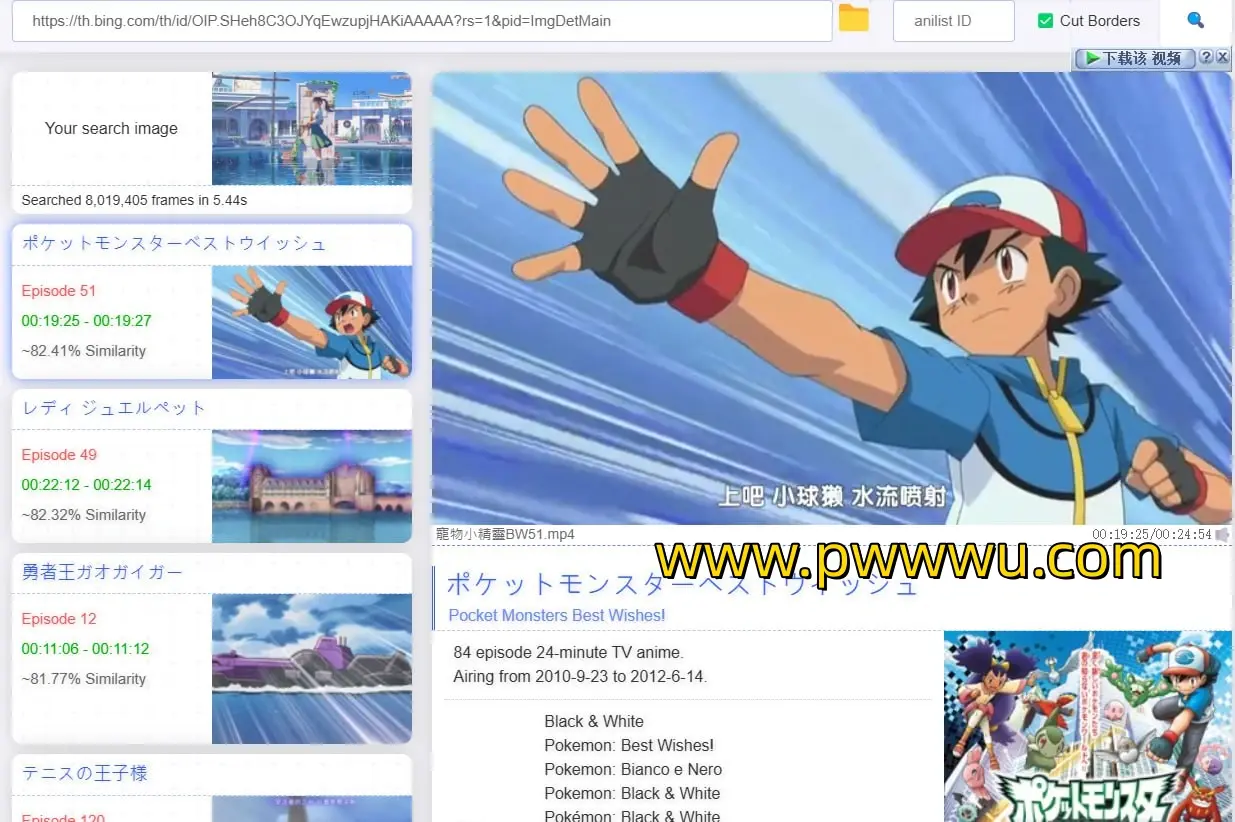Select the Episode 12 purple ship thumbnail
The width and height of the screenshot is (1235, 822).
click(x=311, y=668)
